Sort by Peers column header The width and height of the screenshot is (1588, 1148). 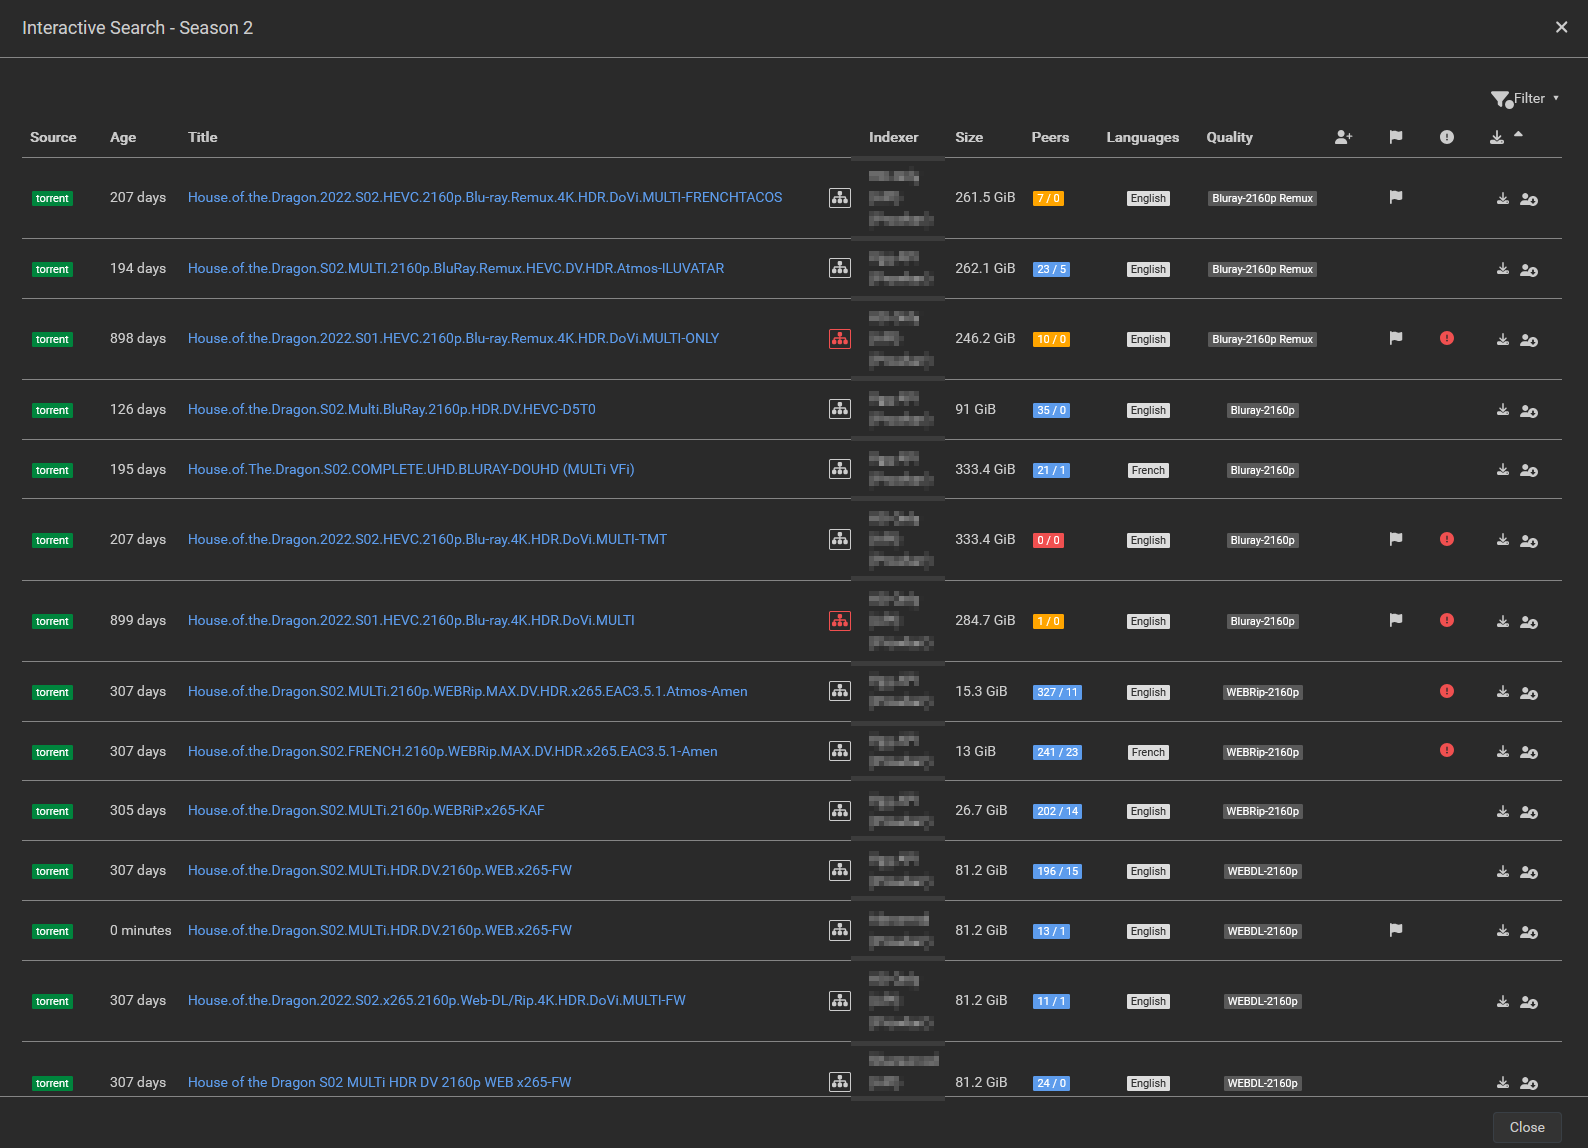tap(1050, 137)
